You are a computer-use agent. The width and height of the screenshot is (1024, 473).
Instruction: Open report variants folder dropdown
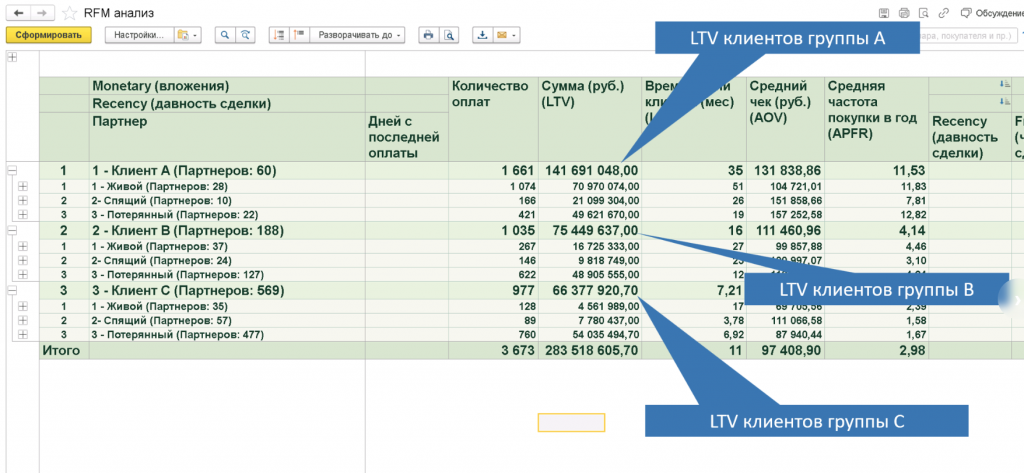pyautogui.click(x=188, y=35)
